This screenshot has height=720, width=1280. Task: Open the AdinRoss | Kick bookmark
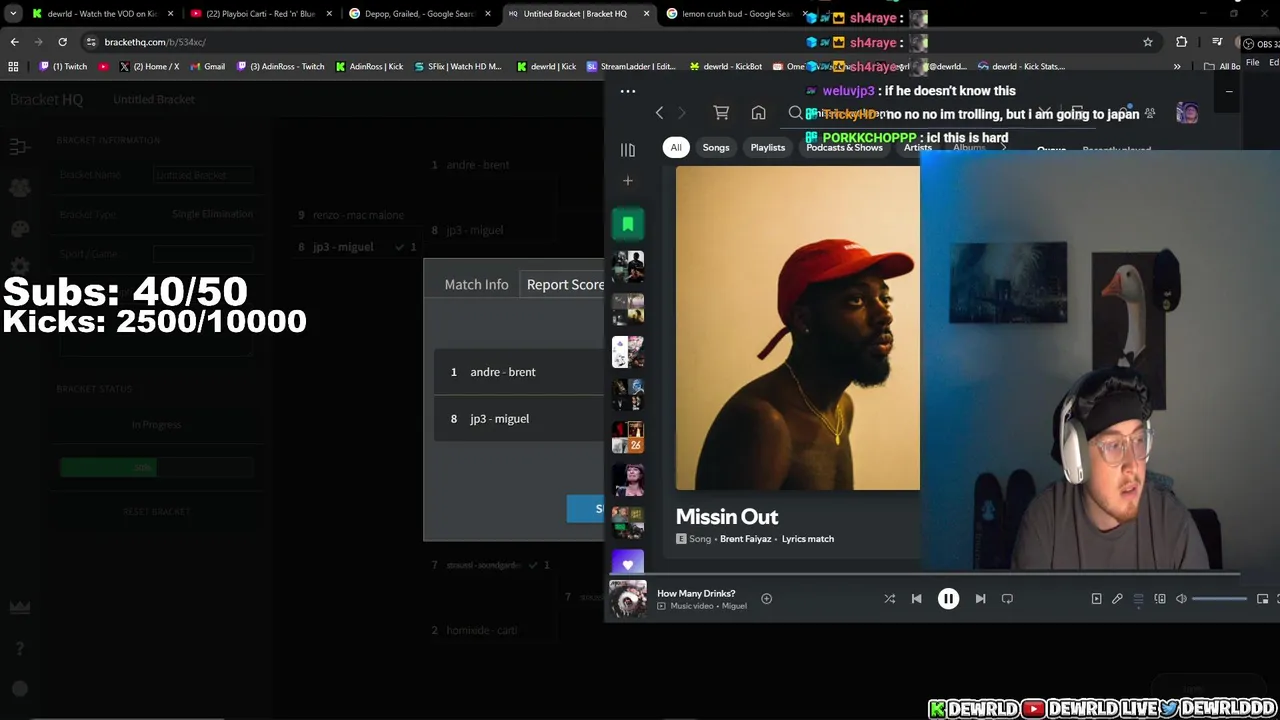(x=369, y=67)
